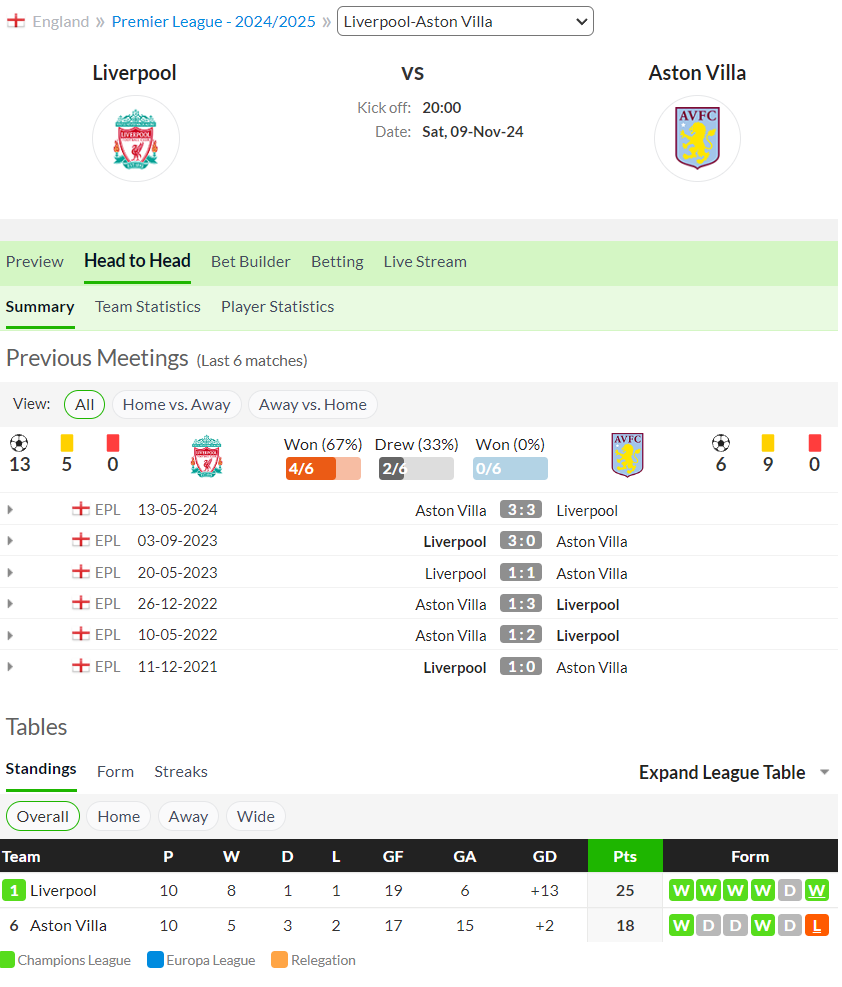Open the Premier League - 2024/2025 breadcrumb link
Image resolution: width=842 pixels, height=987 pixels.
pos(213,21)
